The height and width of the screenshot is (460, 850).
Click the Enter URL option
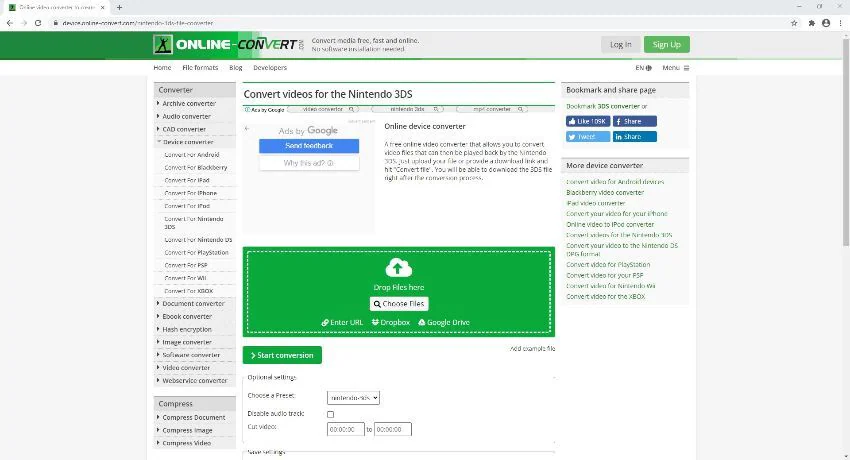pyautogui.click(x=342, y=322)
